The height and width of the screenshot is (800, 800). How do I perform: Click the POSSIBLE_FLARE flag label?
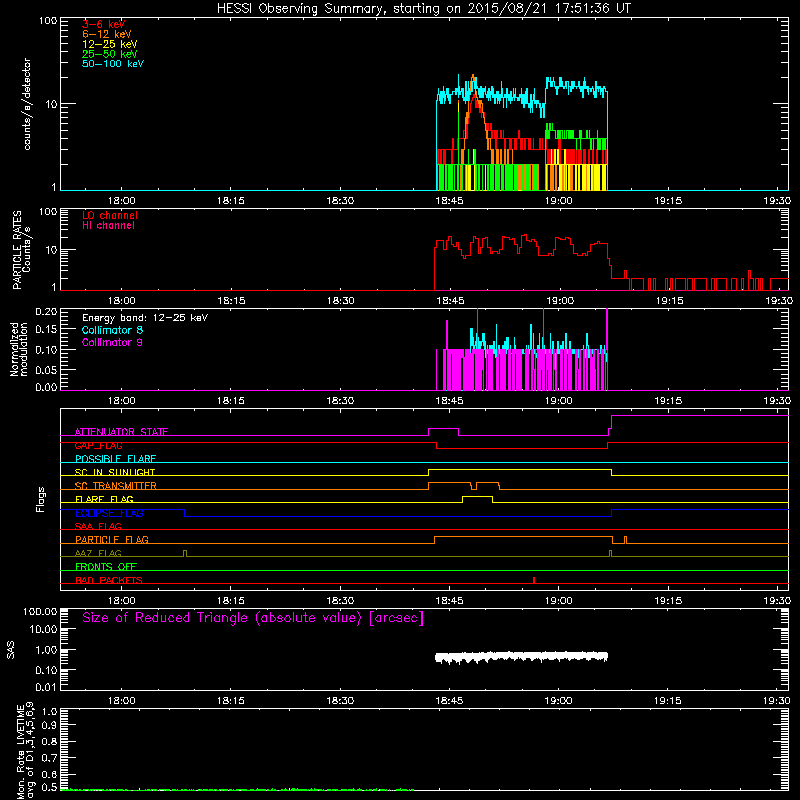click(115, 459)
